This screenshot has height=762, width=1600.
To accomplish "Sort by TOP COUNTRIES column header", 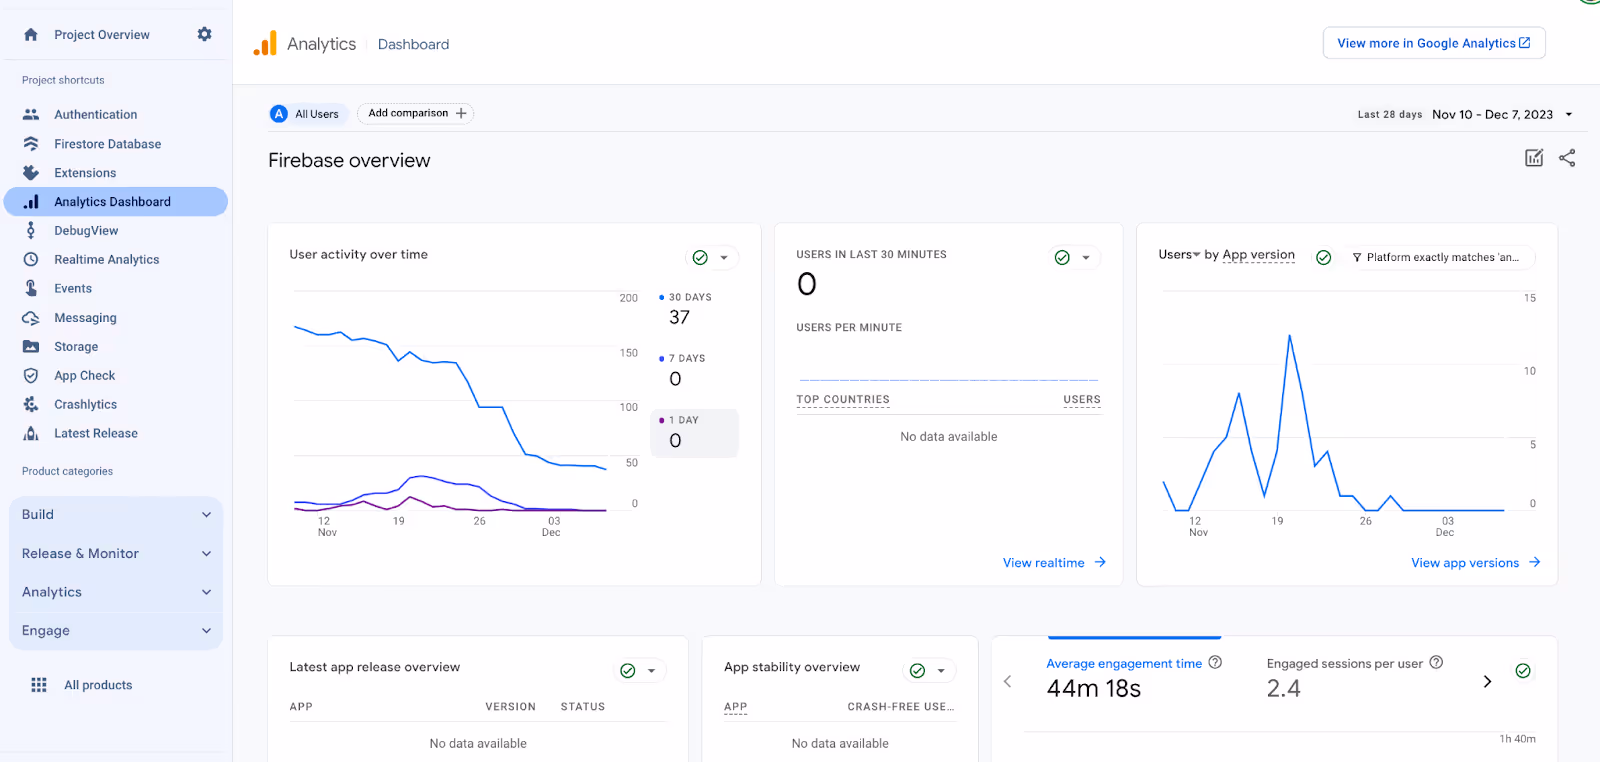I will click(x=843, y=400).
